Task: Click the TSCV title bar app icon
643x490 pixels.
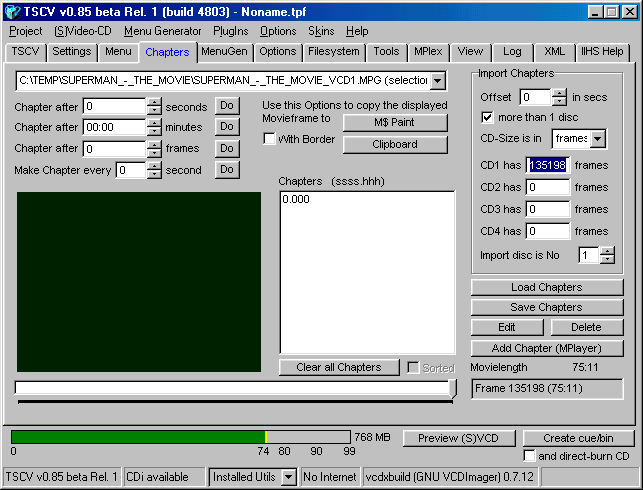Action: pos(12,11)
